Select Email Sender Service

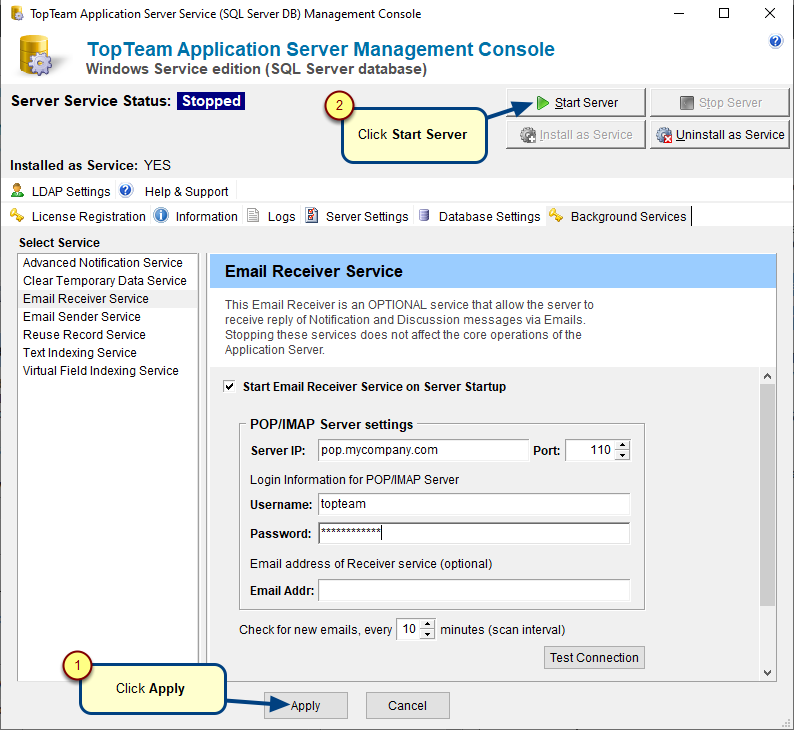pos(107,317)
